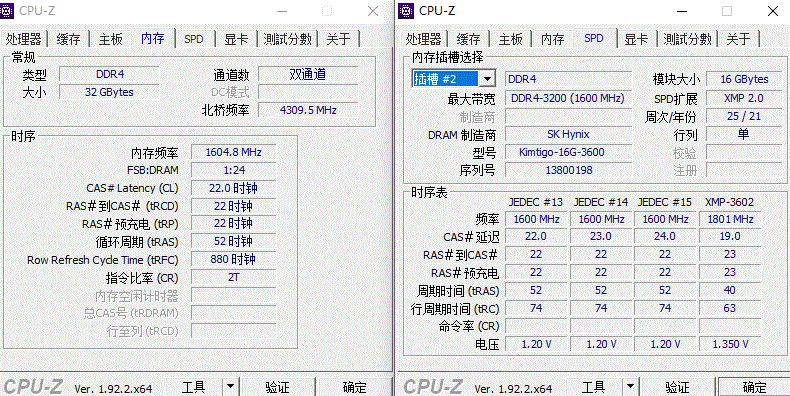The height and width of the screenshot is (396, 790).
Task: Click 验证 button in right window
Action: (x=677, y=387)
